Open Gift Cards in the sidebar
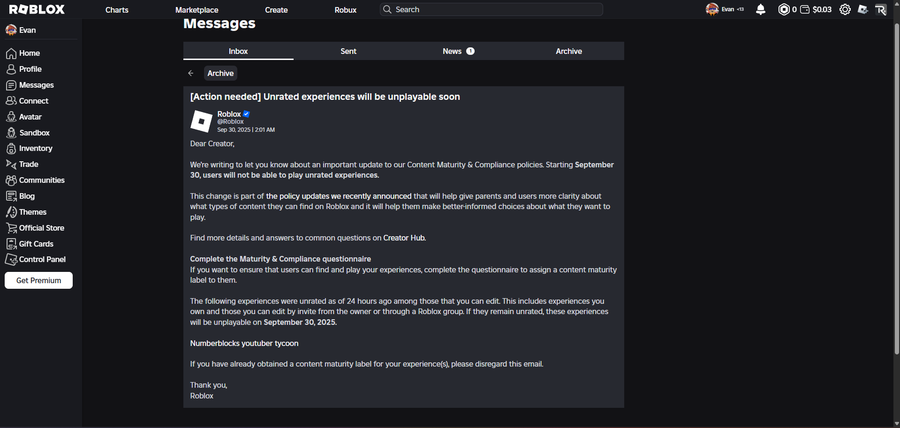The height and width of the screenshot is (428, 900). [x=35, y=244]
